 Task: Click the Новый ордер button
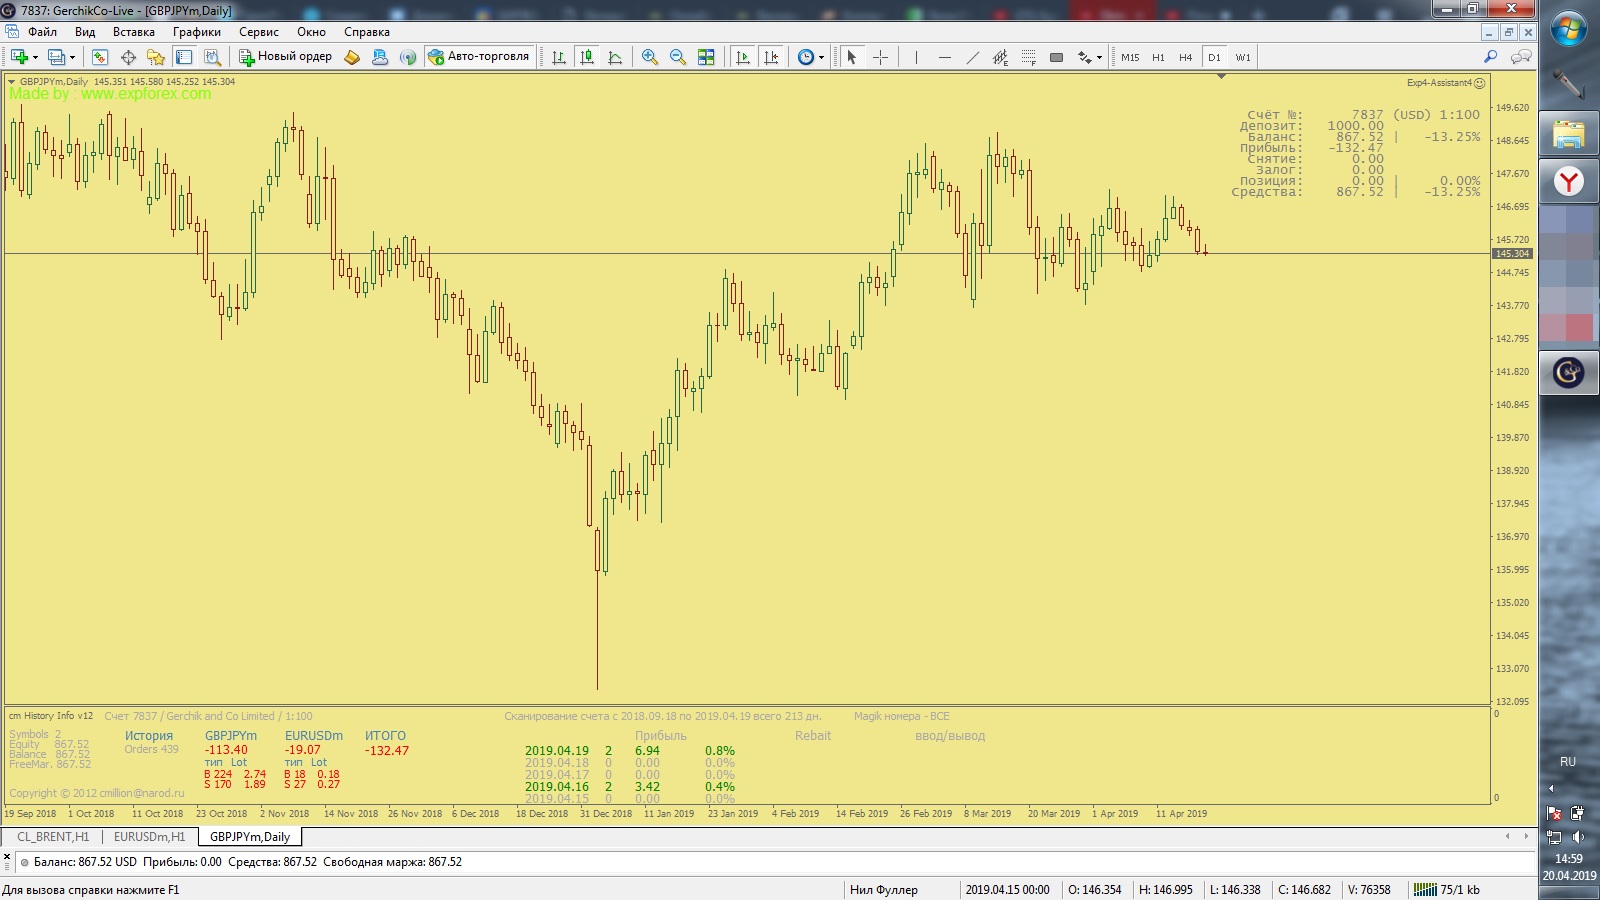tap(285, 57)
